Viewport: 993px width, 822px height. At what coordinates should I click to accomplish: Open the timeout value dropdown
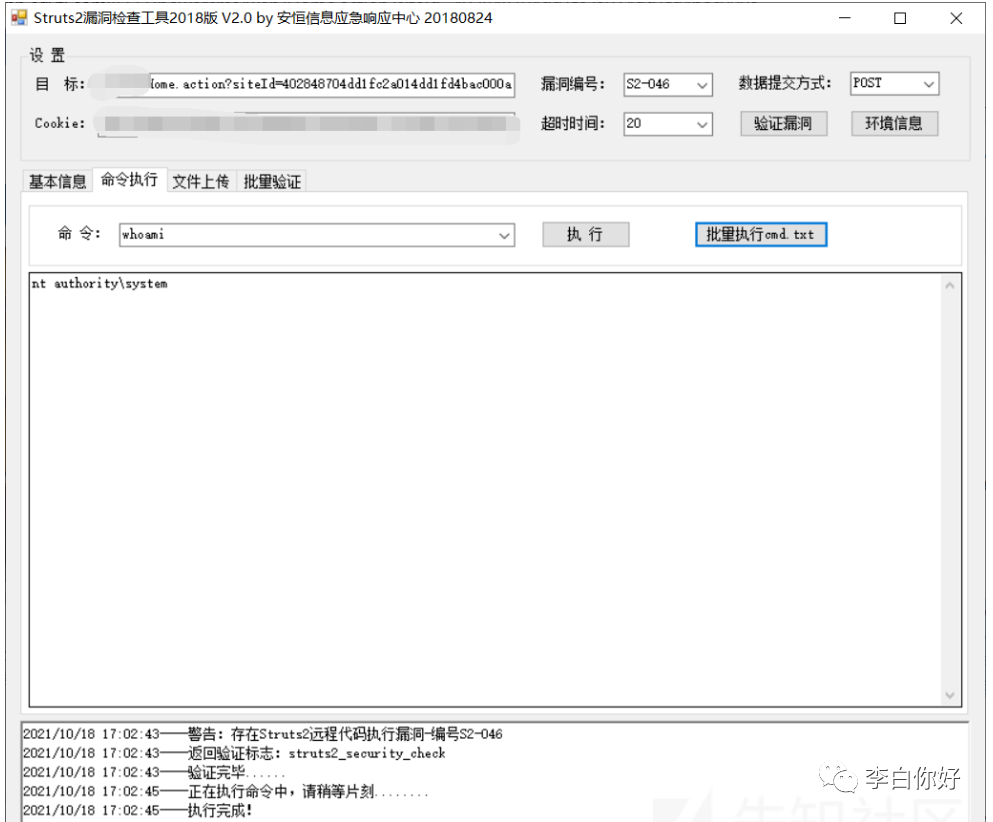point(702,125)
